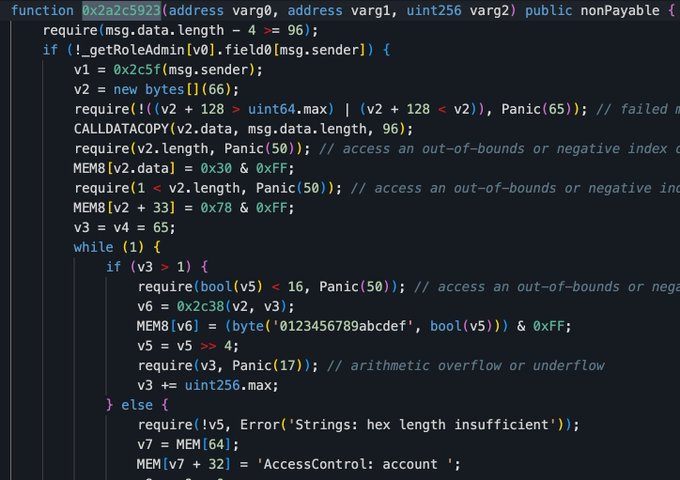The width and height of the screenshot is (680, 480).
Task: Click 'require(1 < v2.length' statement
Action: pyautogui.click(x=157, y=188)
